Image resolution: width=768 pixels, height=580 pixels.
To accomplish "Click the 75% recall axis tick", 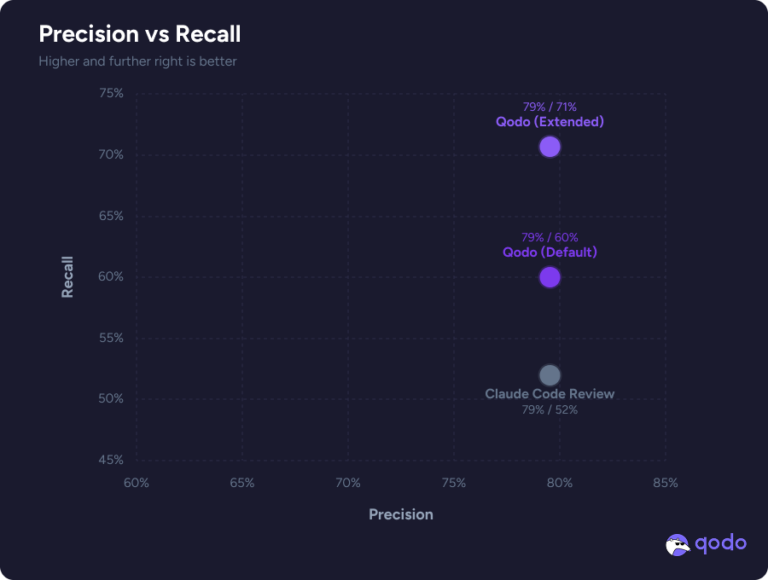I will pos(111,93).
